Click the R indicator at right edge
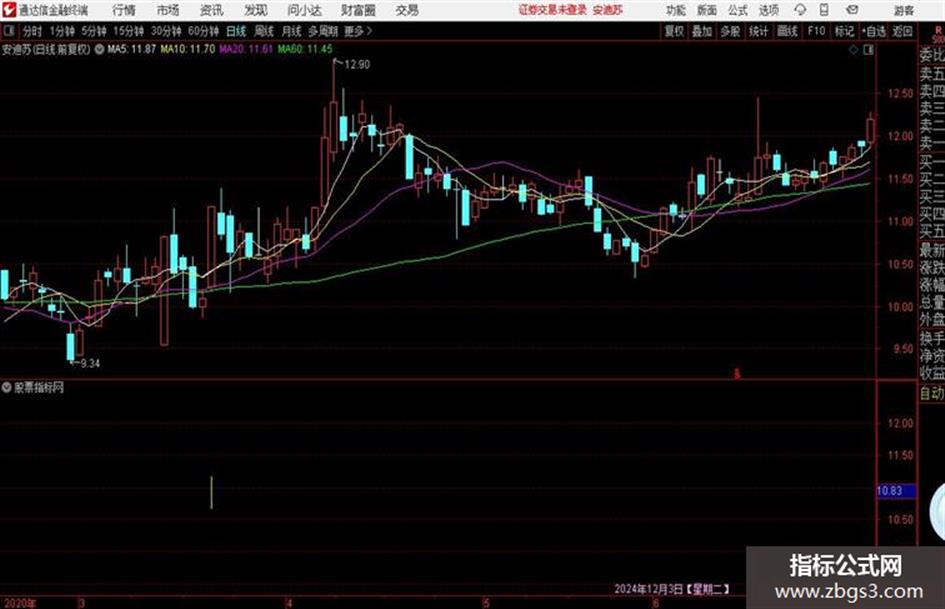Viewport: 945px width, 609px height. [938, 30]
